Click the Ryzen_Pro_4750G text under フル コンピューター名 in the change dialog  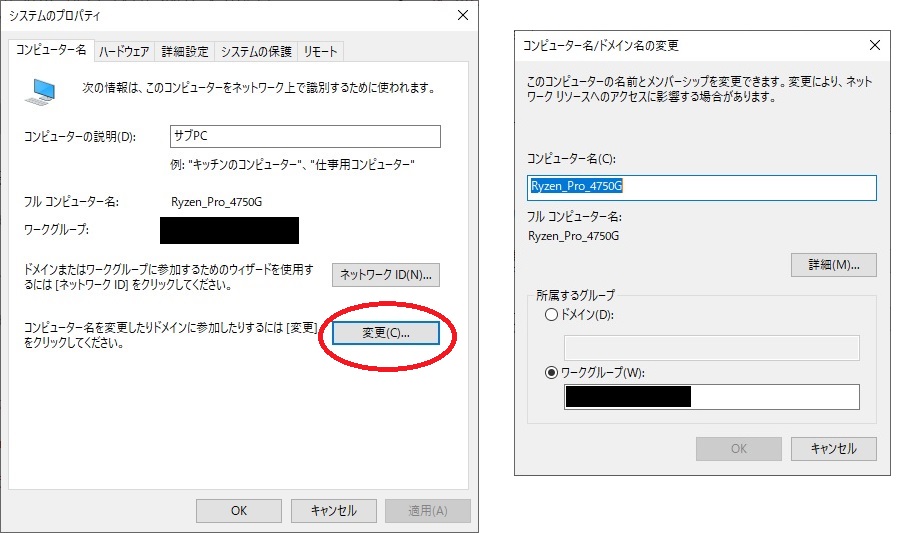point(574,236)
